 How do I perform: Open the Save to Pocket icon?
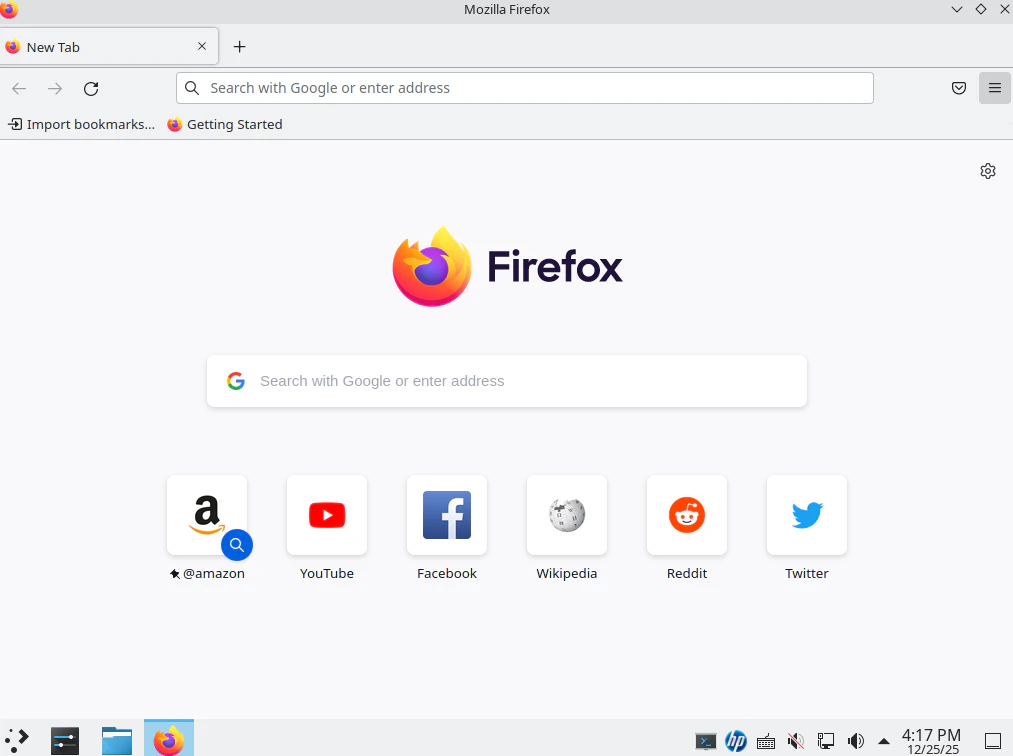coord(959,88)
